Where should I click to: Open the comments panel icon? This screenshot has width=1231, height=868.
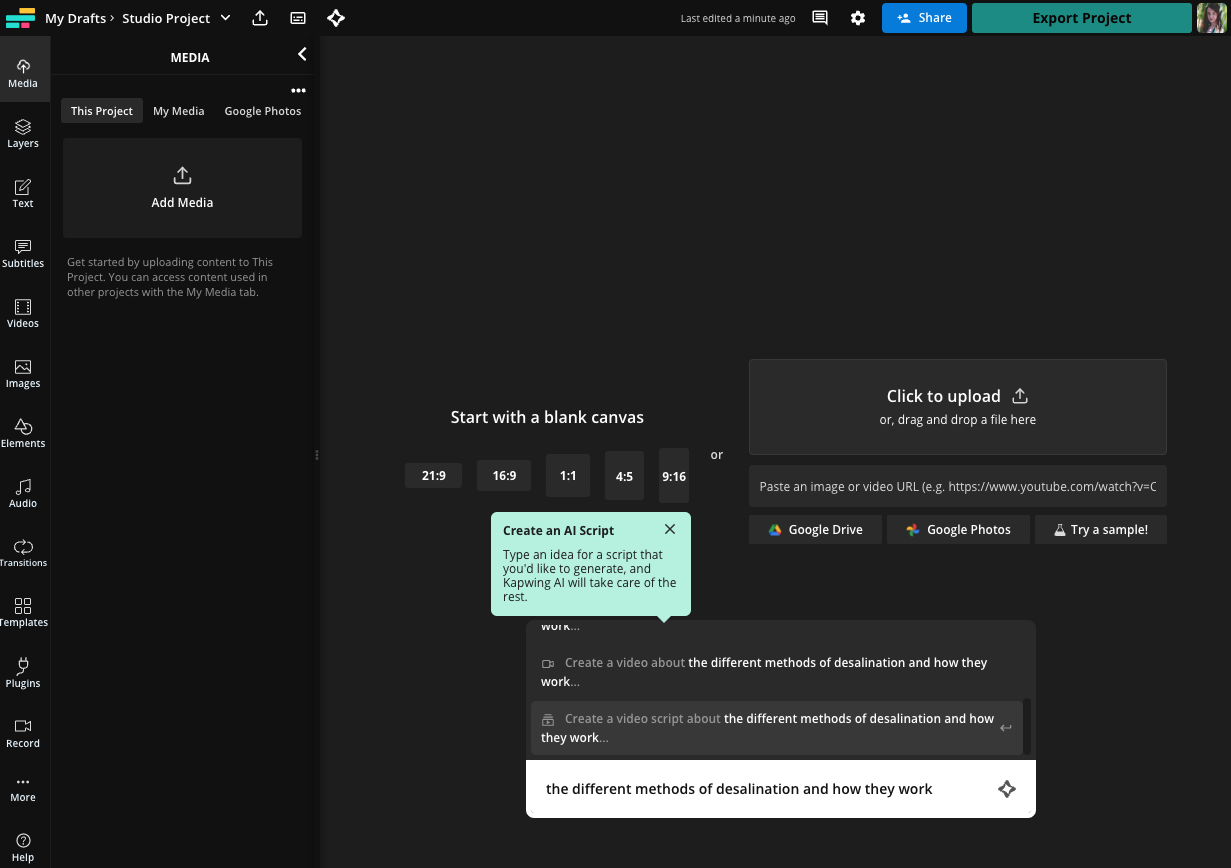[819, 18]
